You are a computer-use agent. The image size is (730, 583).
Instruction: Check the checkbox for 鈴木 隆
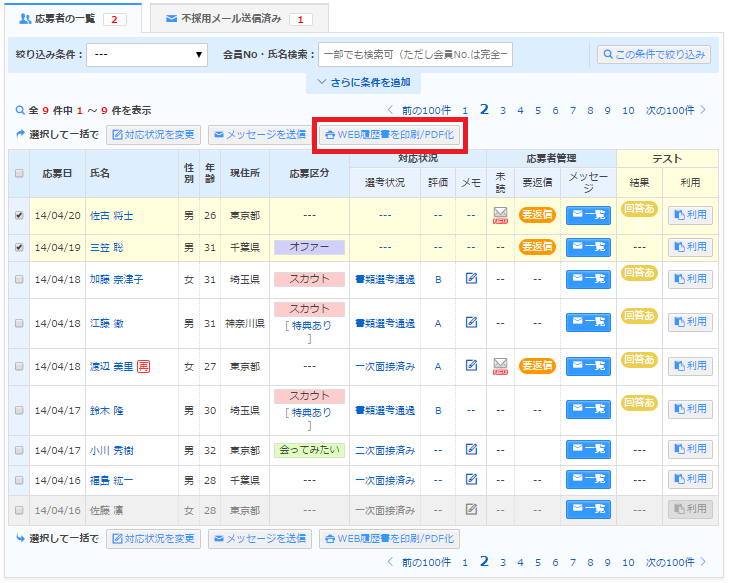point(19,410)
